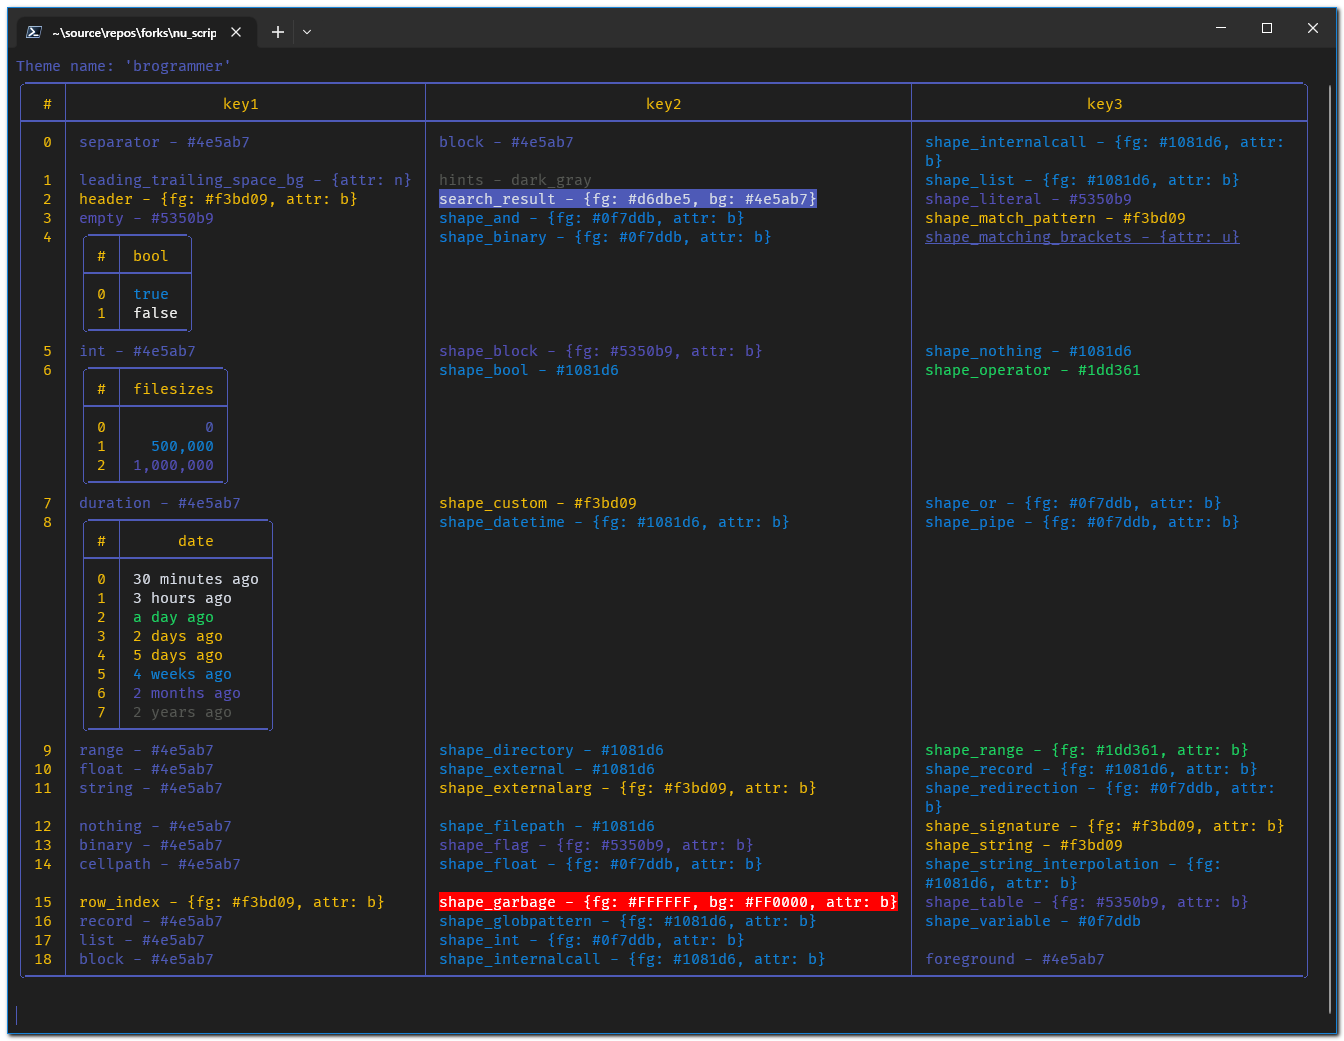Click 'range - #4e5ab7' in key1
Image resolution: width=1344 pixels, height=1041 pixels.
[x=146, y=750]
